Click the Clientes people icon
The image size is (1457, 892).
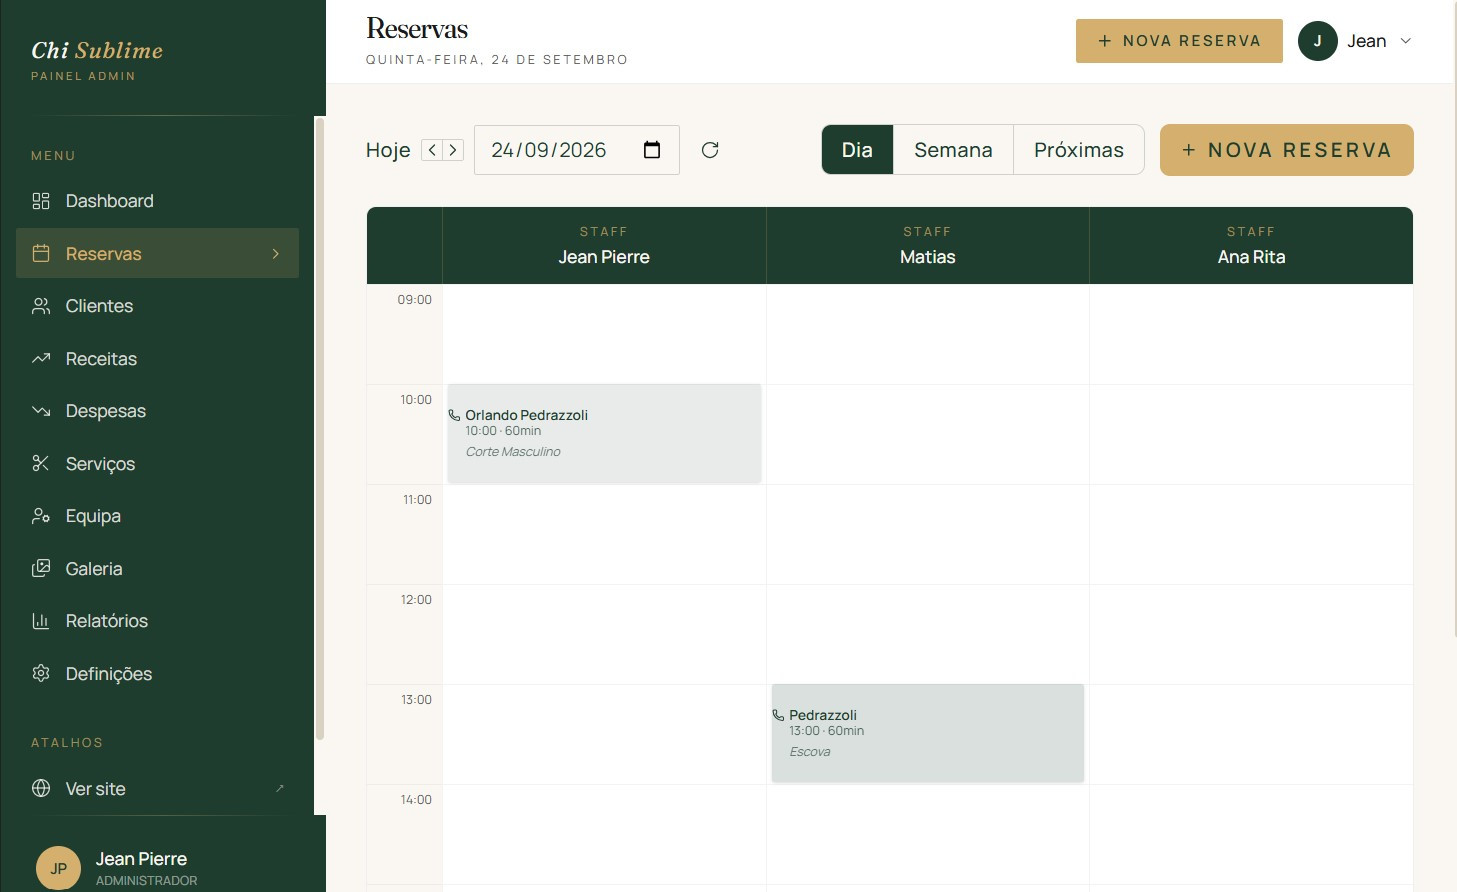click(41, 306)
